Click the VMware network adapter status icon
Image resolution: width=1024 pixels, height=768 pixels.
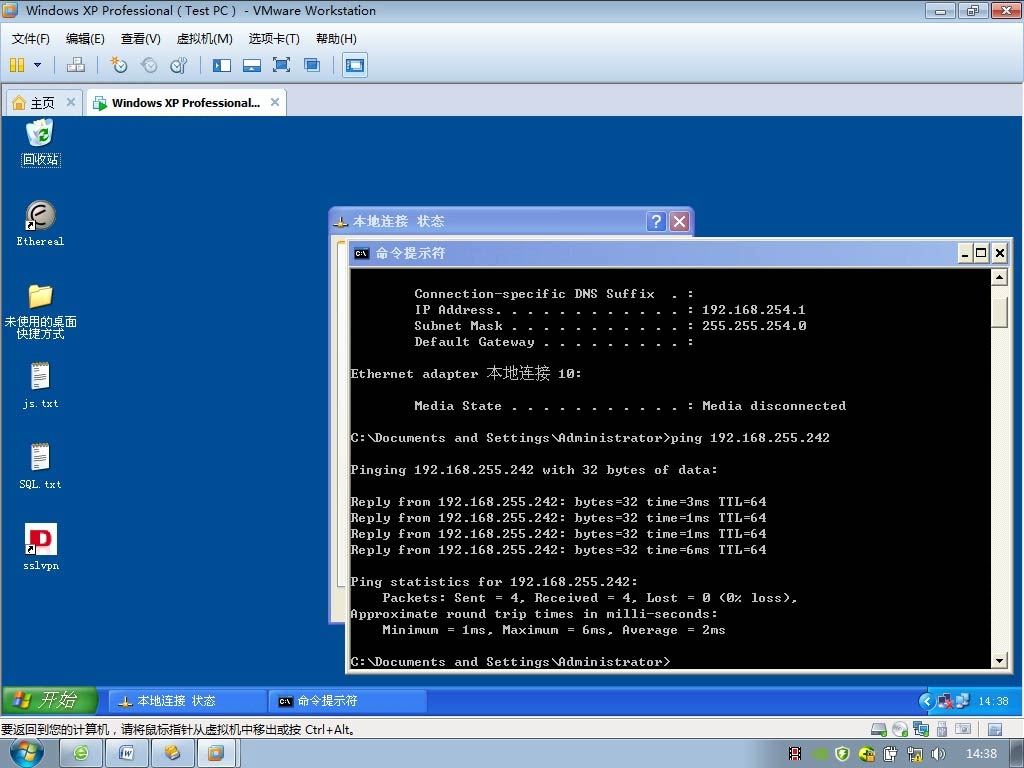tap(921, 729)
